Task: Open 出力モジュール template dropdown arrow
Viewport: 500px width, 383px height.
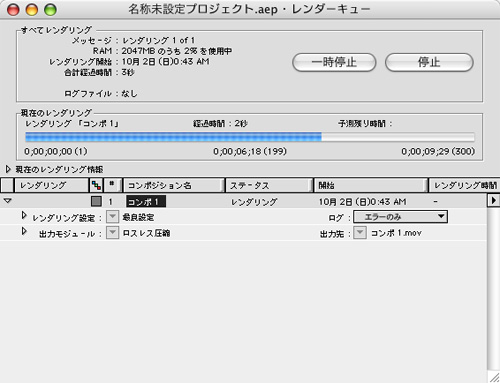Action: 112,233
